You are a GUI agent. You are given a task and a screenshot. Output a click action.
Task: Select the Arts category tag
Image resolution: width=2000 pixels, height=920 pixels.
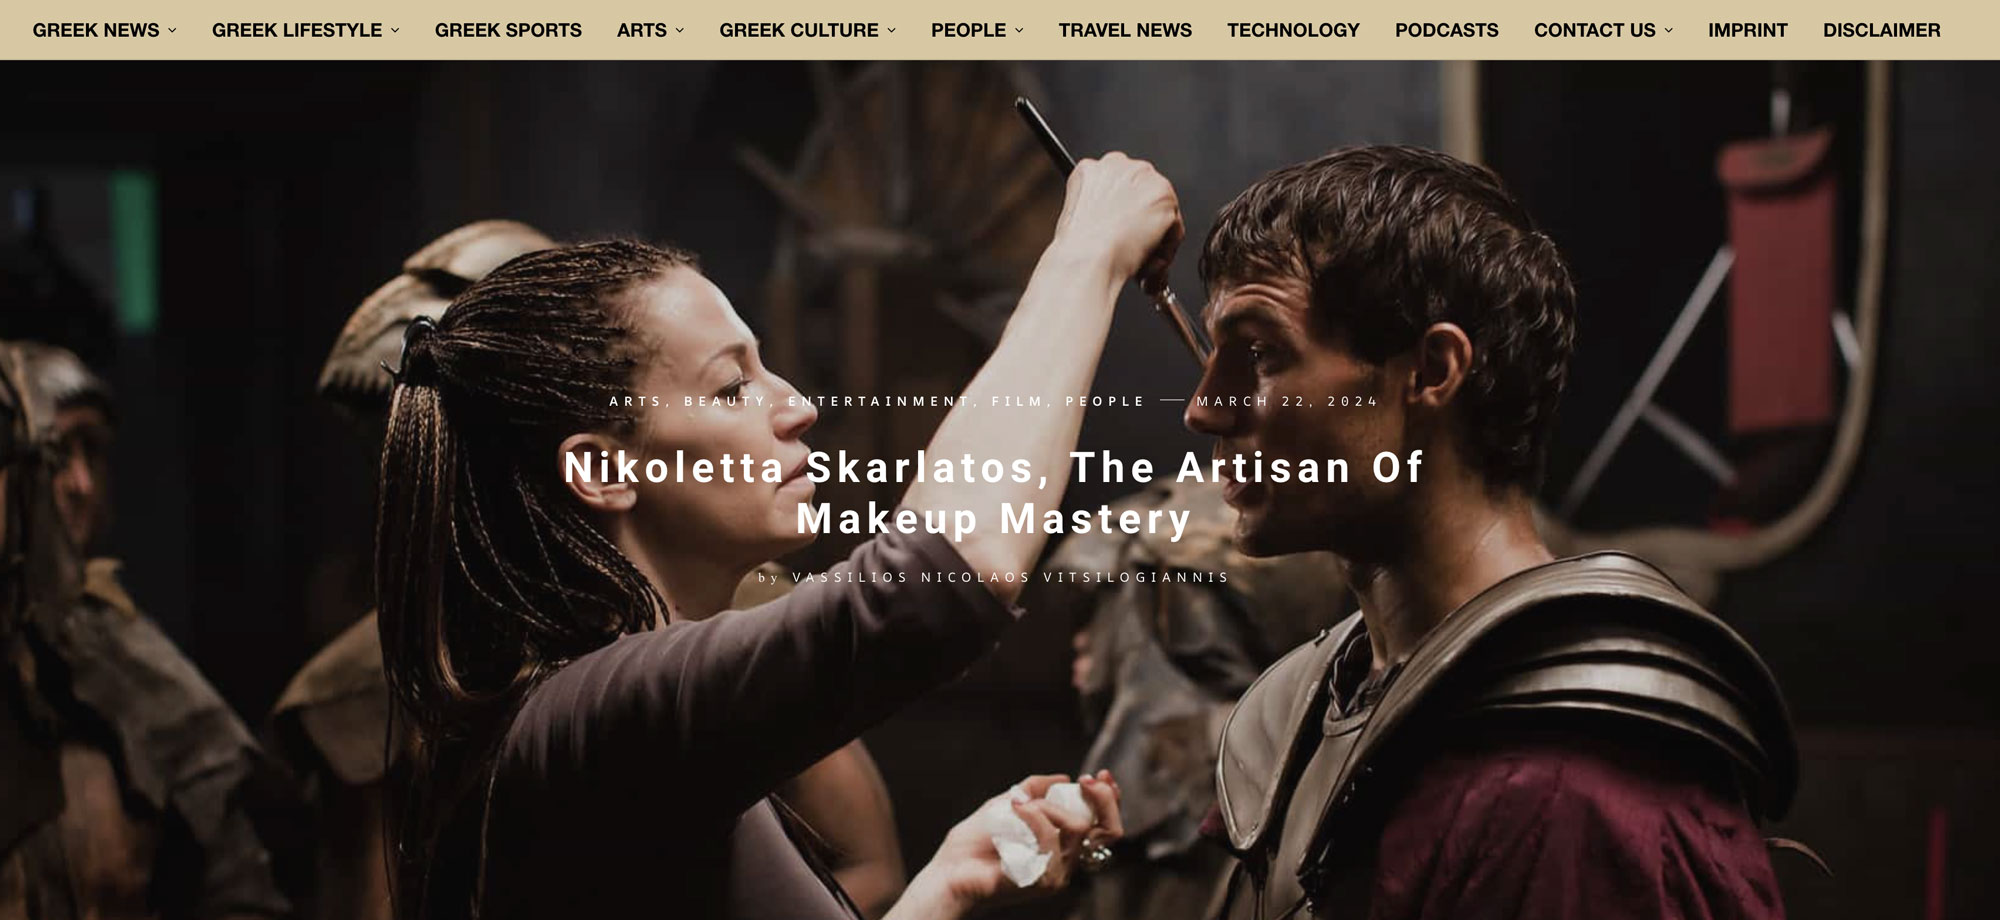pyautogui.click(x=636, y=401)
